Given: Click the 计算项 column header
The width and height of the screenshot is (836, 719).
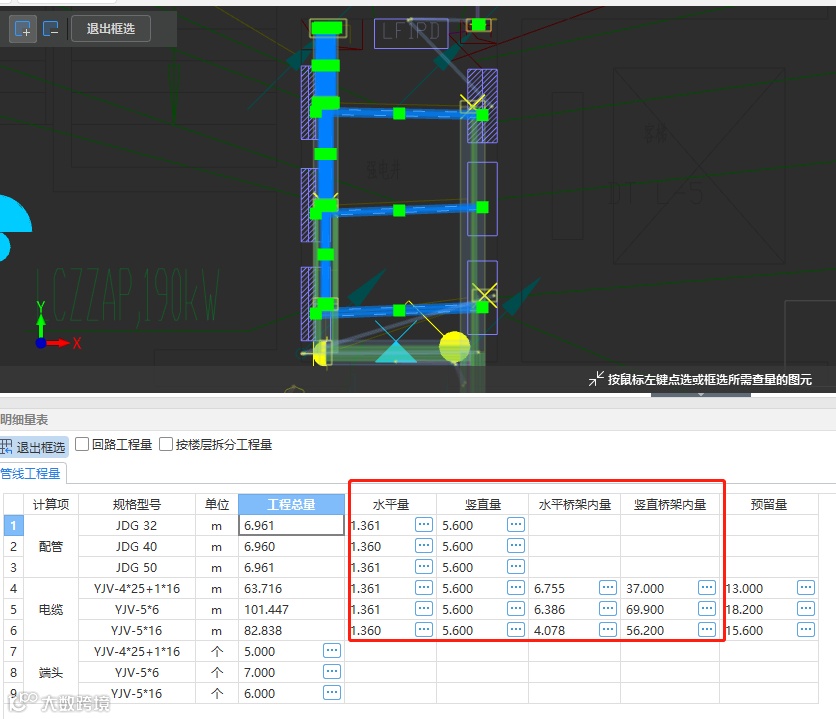Looking at the screenshot, I should click(x=51, y=504).
